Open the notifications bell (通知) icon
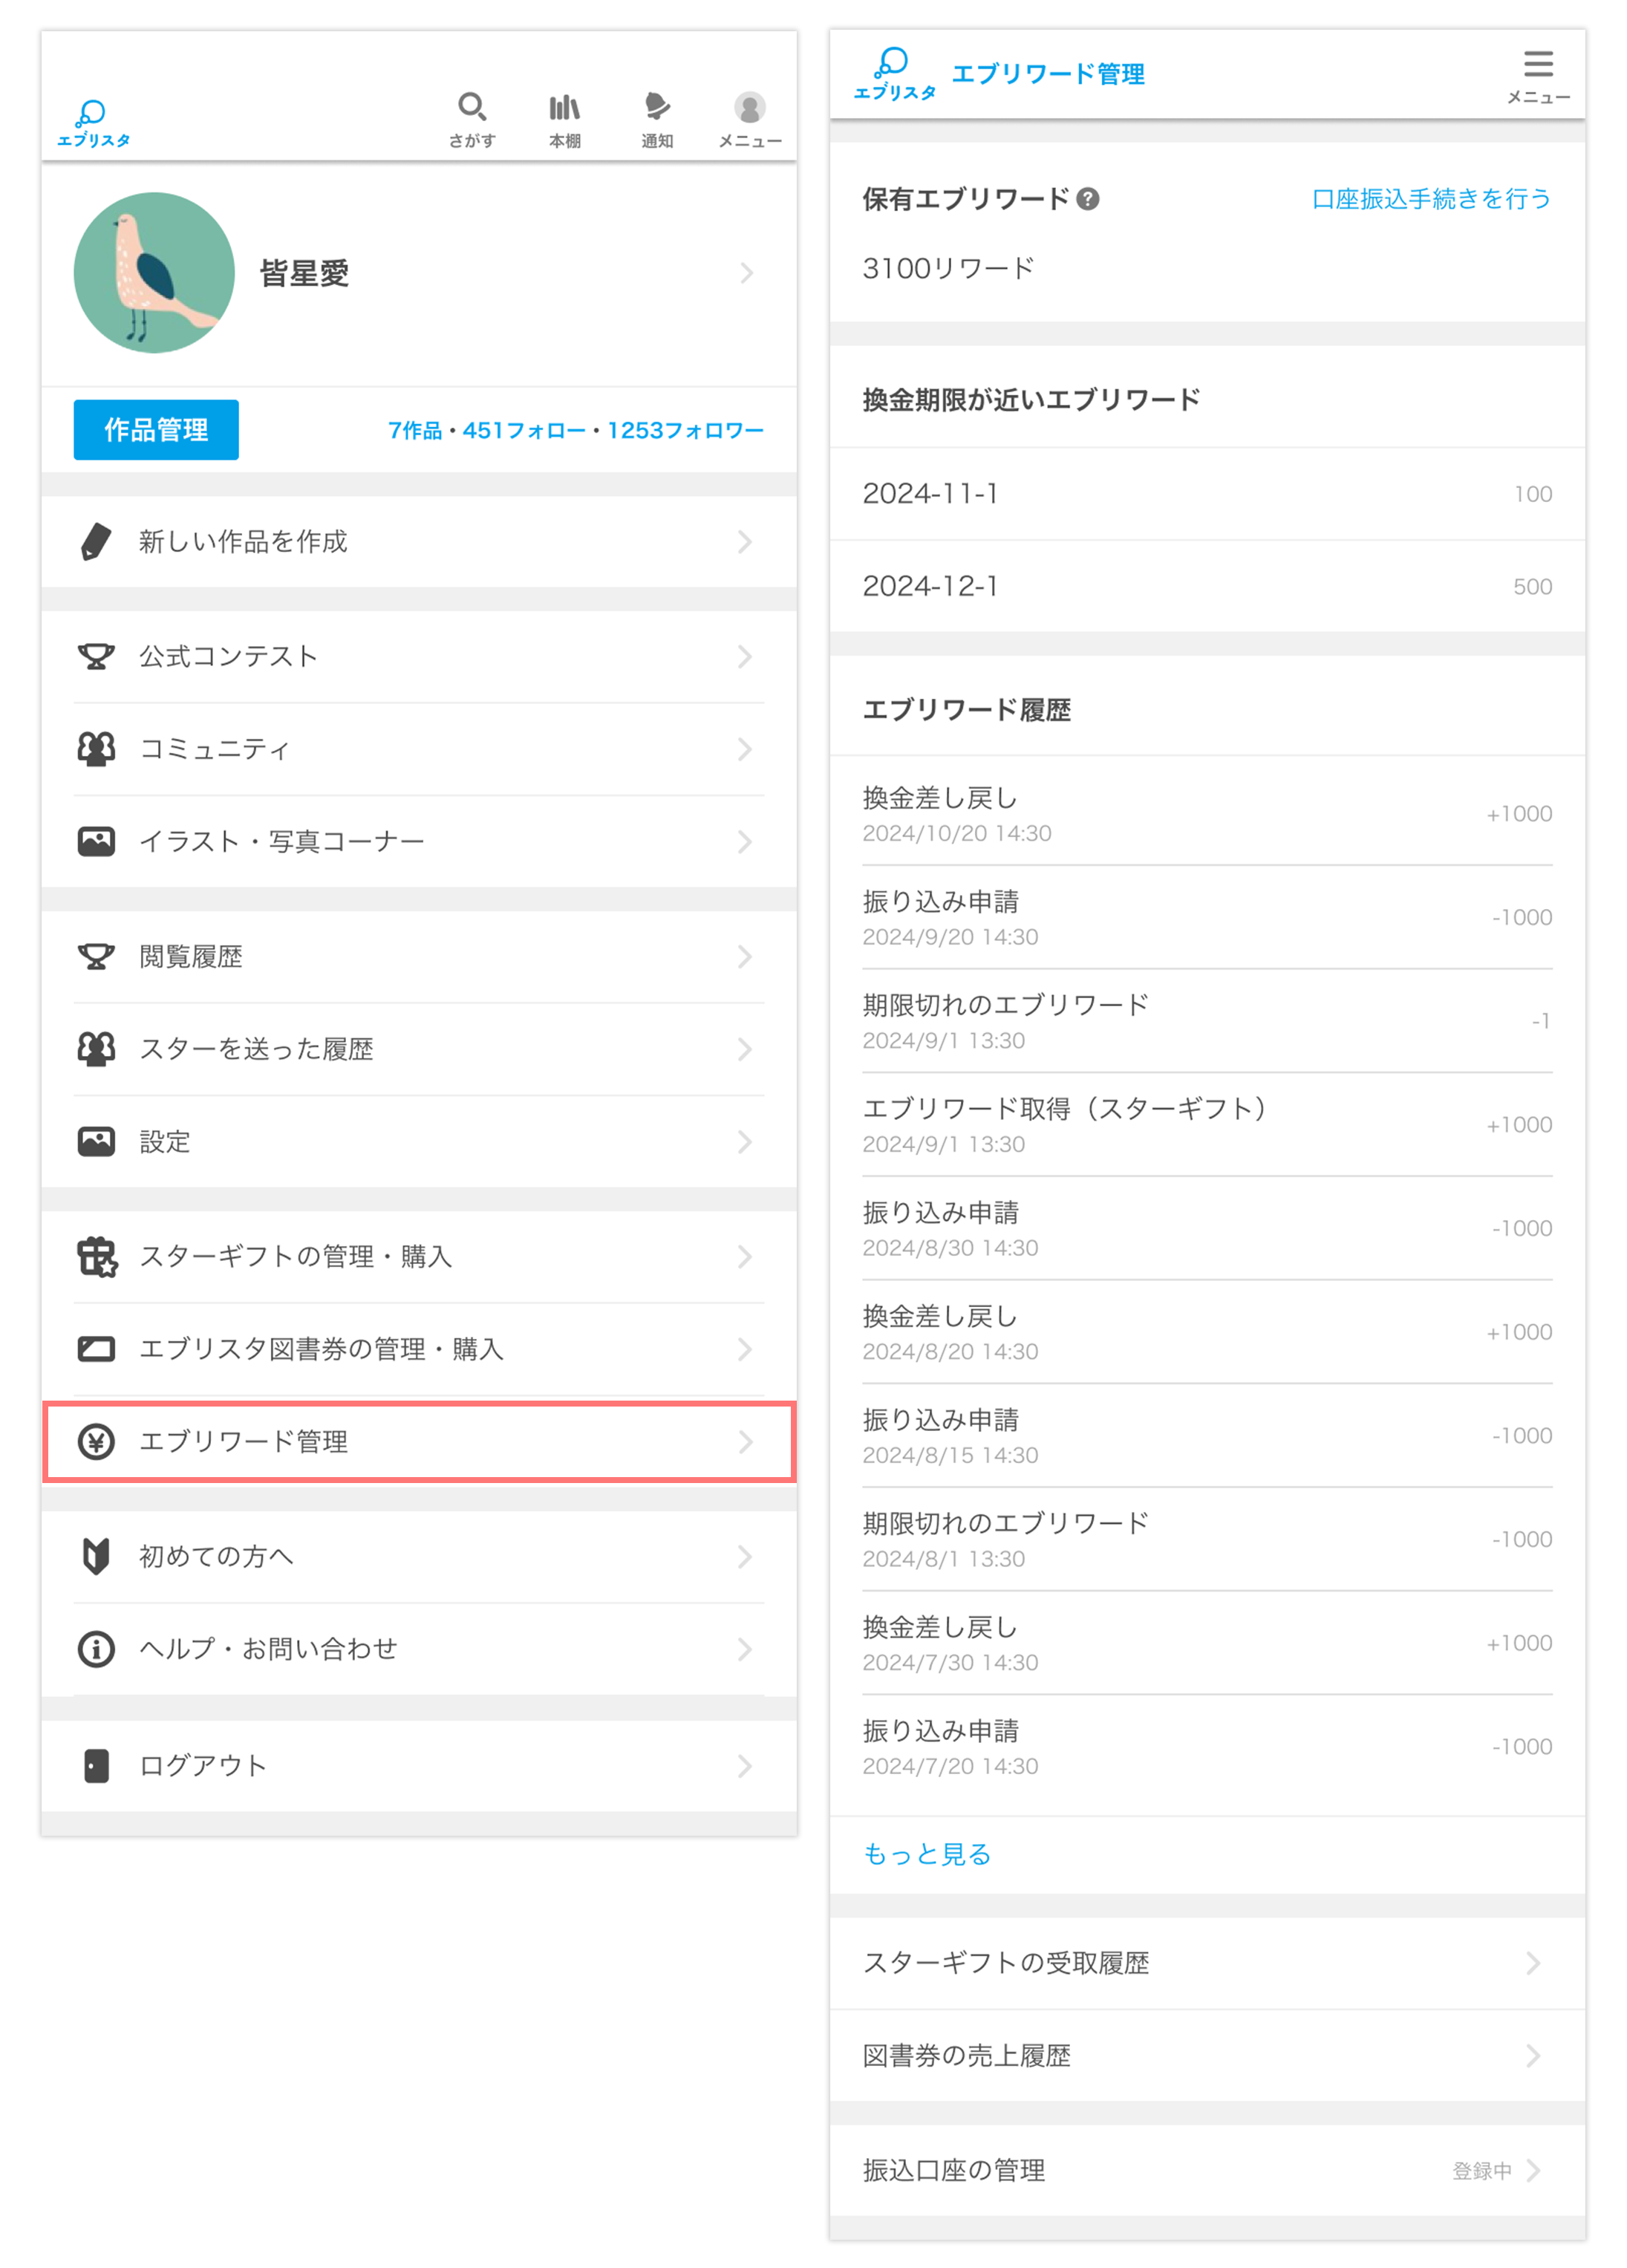 657,107
